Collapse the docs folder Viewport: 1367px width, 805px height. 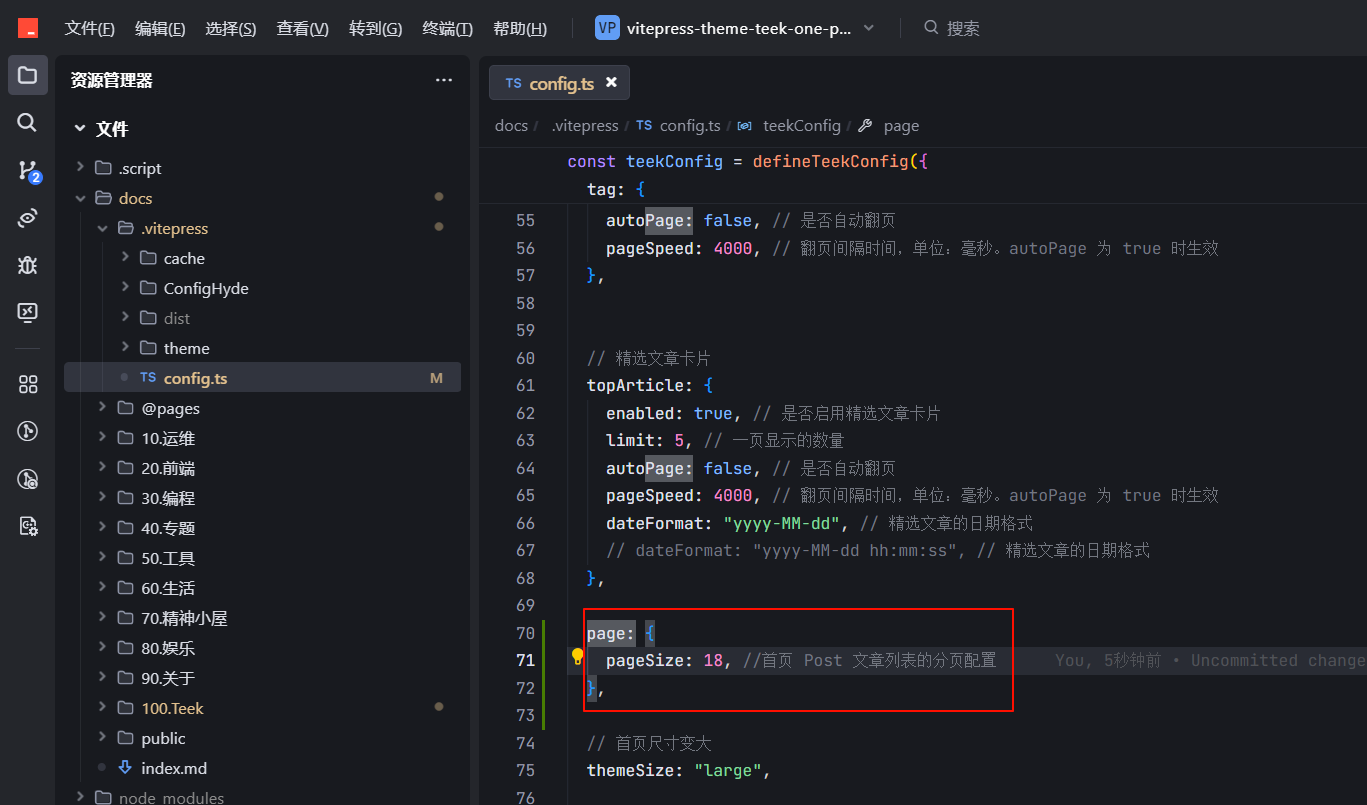click(262, 198)
